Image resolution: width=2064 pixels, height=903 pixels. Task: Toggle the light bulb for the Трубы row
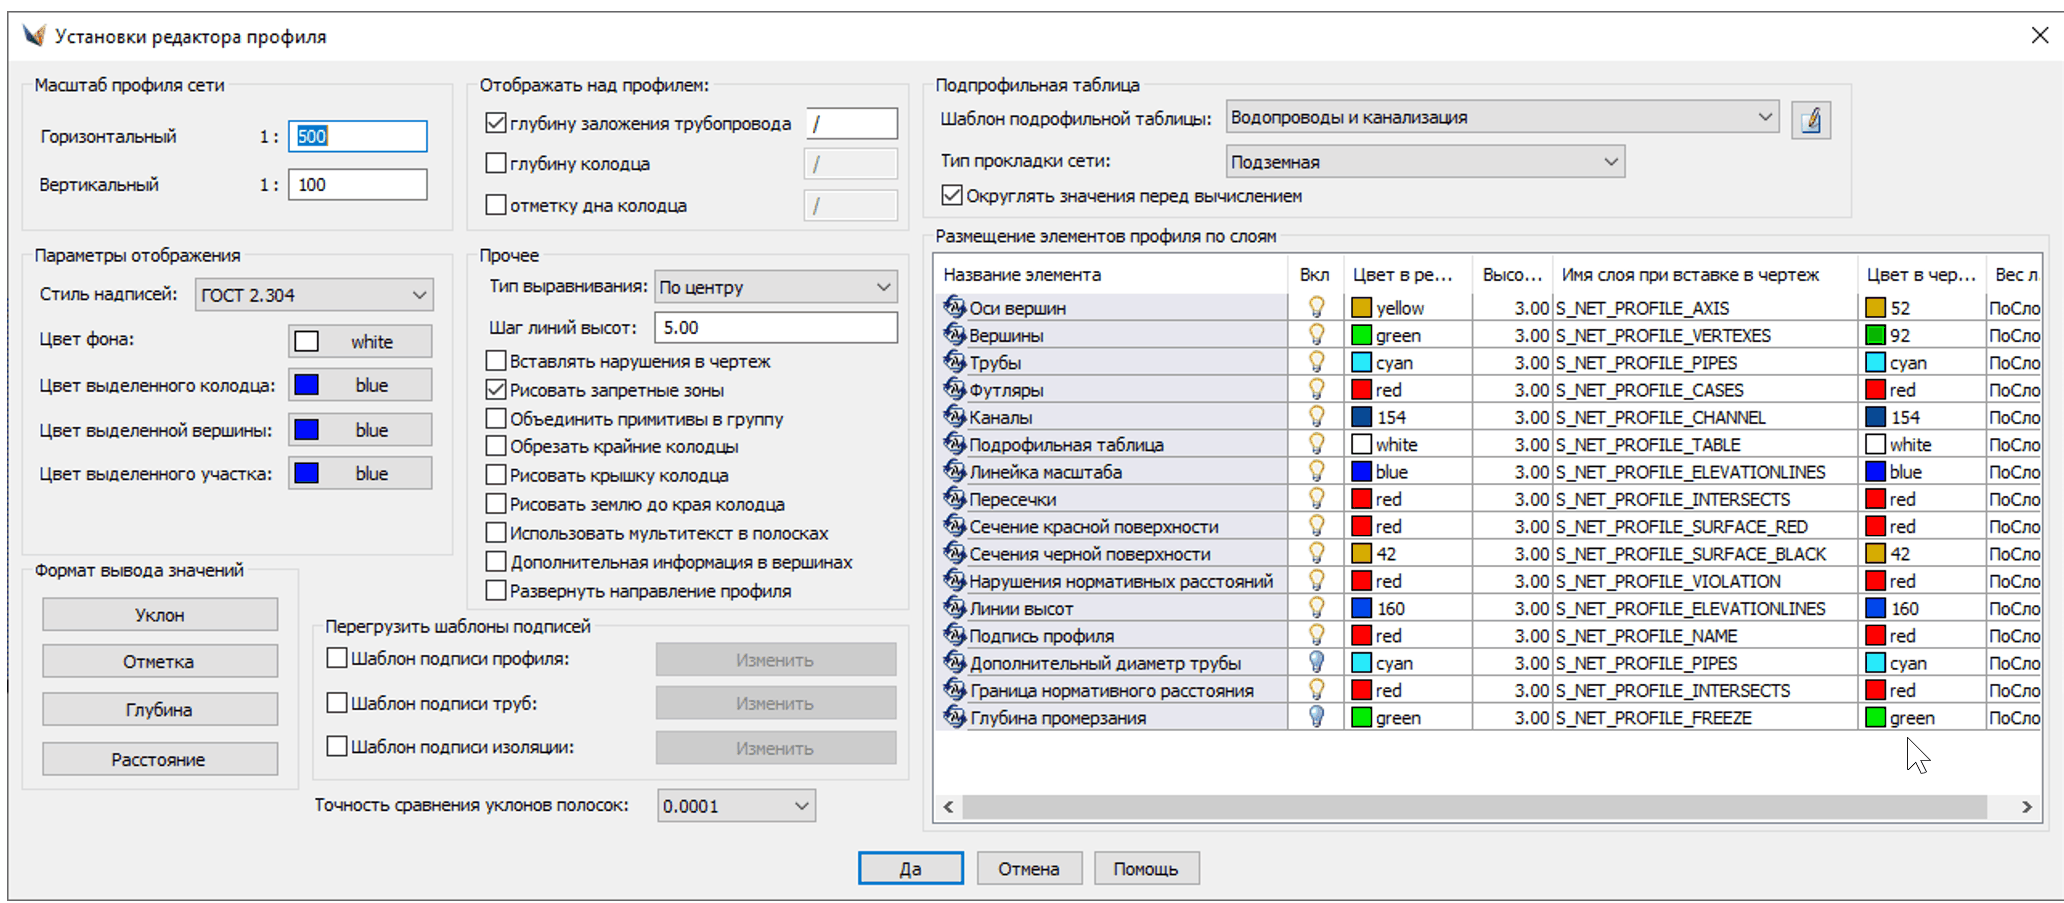[x=1316, y=362]
